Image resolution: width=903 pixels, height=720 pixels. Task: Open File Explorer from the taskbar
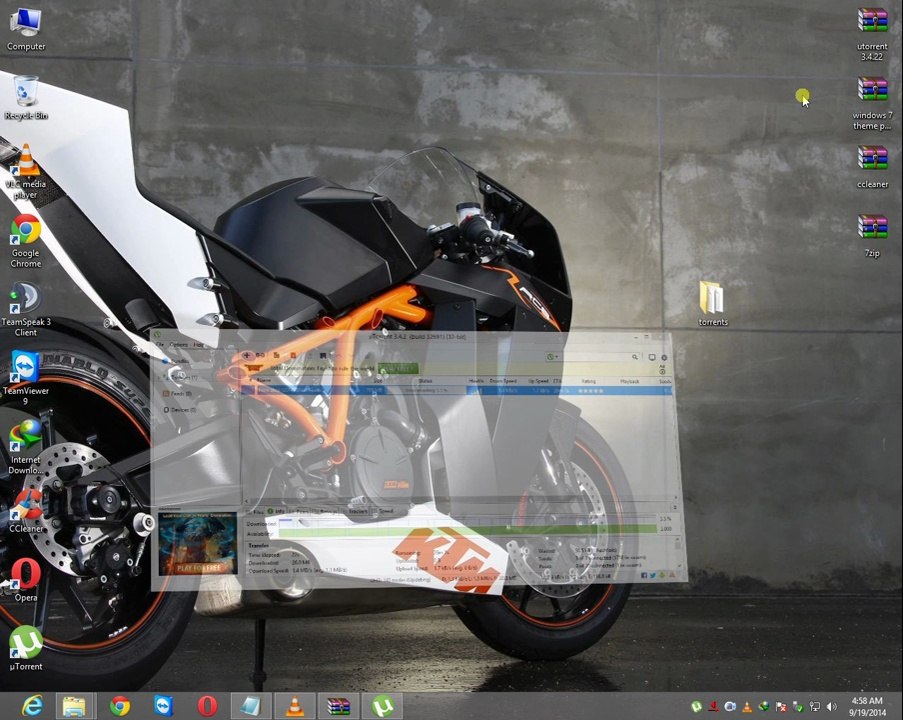(x=74, y=706)
